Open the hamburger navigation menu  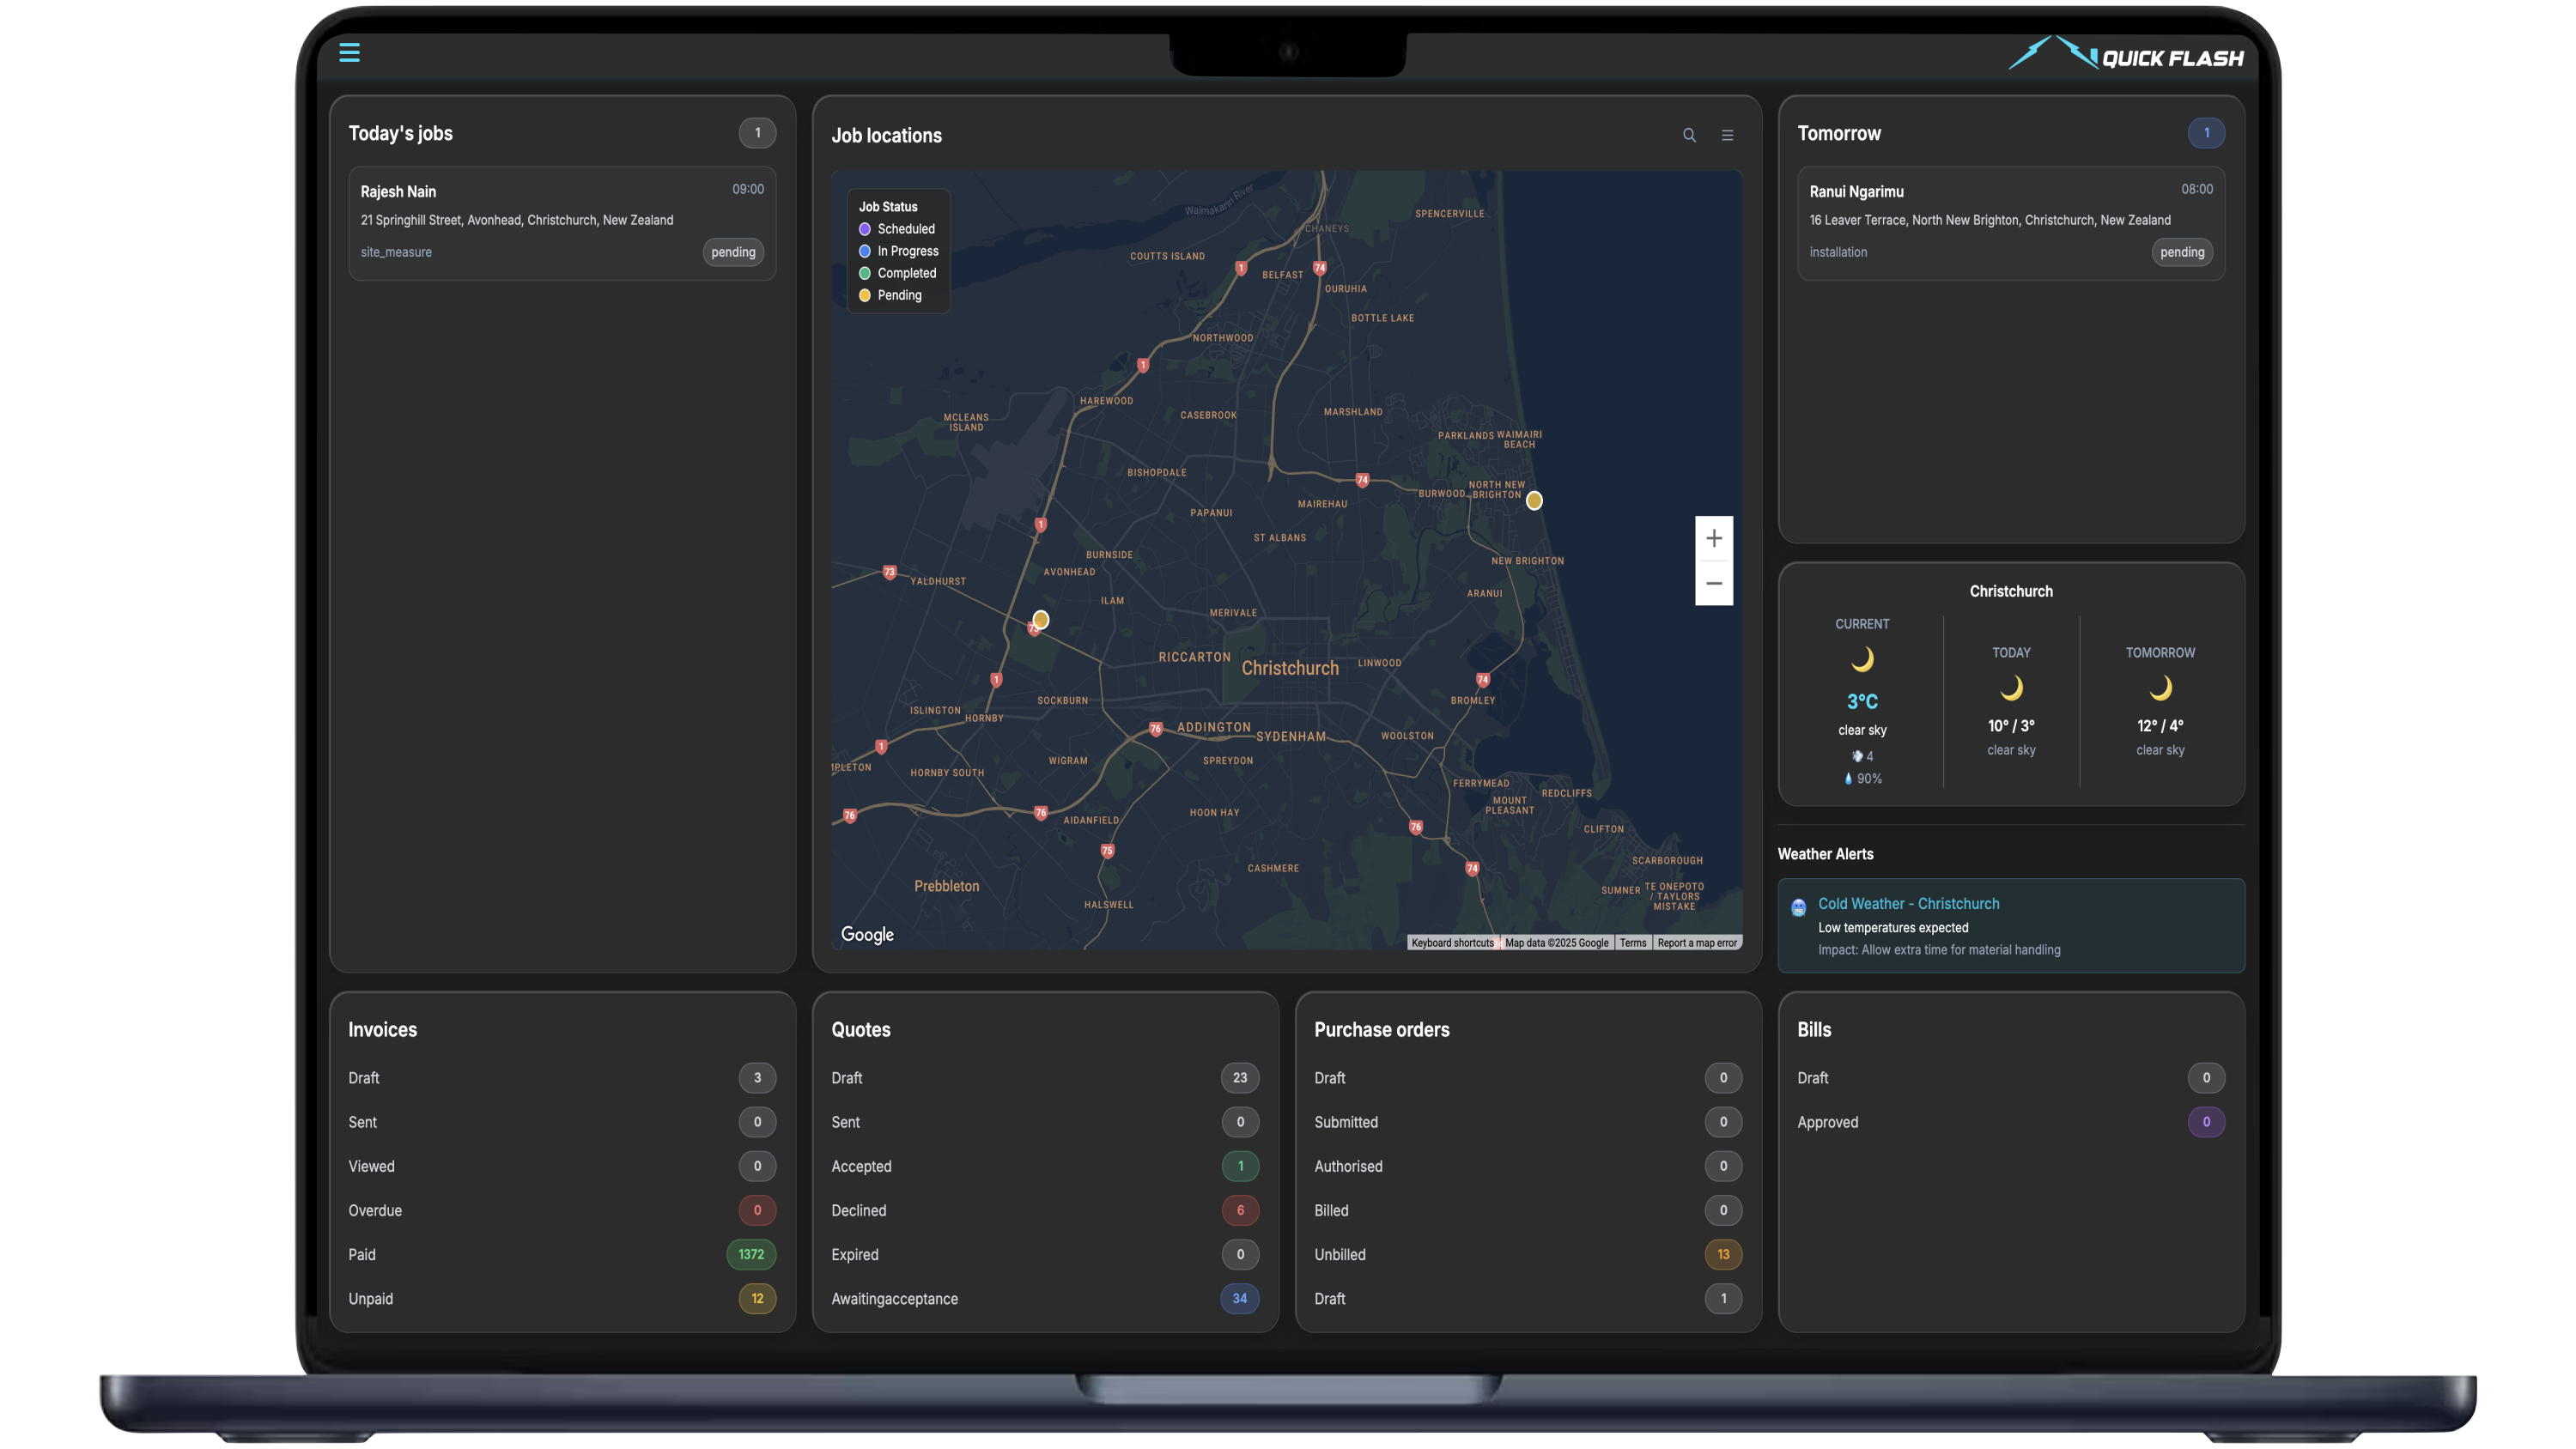pos(349,53)
